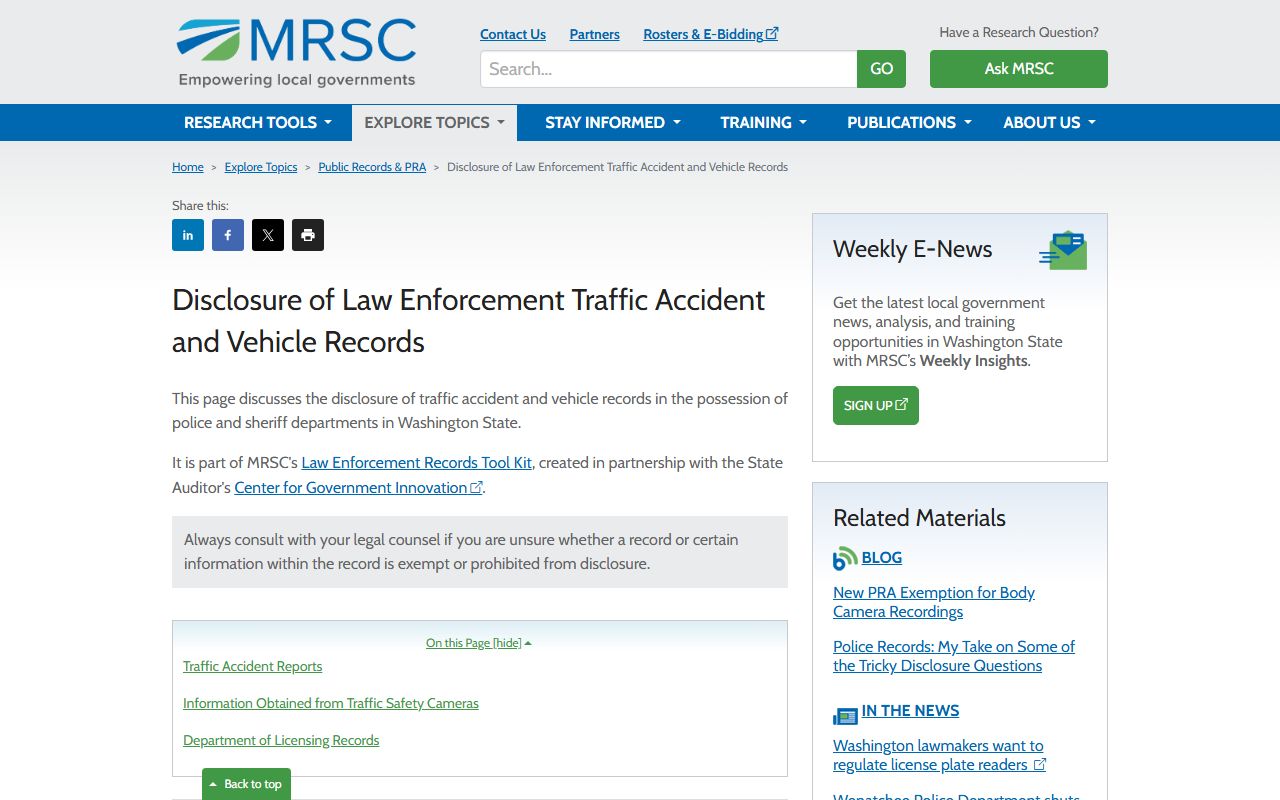Click the page title heading

[469, 321]
